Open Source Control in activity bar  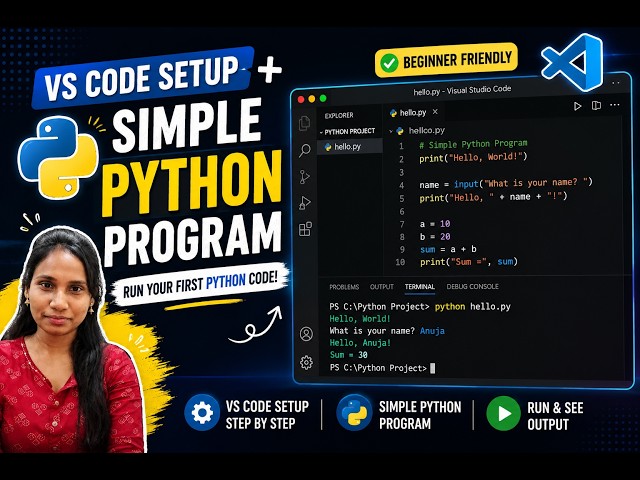pyautogui.click(x=304, y=177)
